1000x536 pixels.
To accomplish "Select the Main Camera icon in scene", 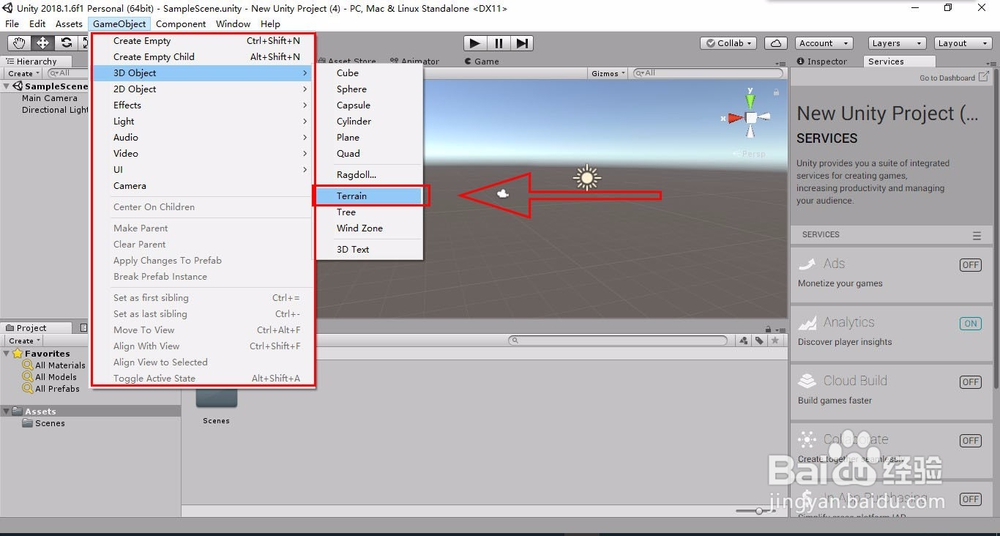I will [503, 193].
